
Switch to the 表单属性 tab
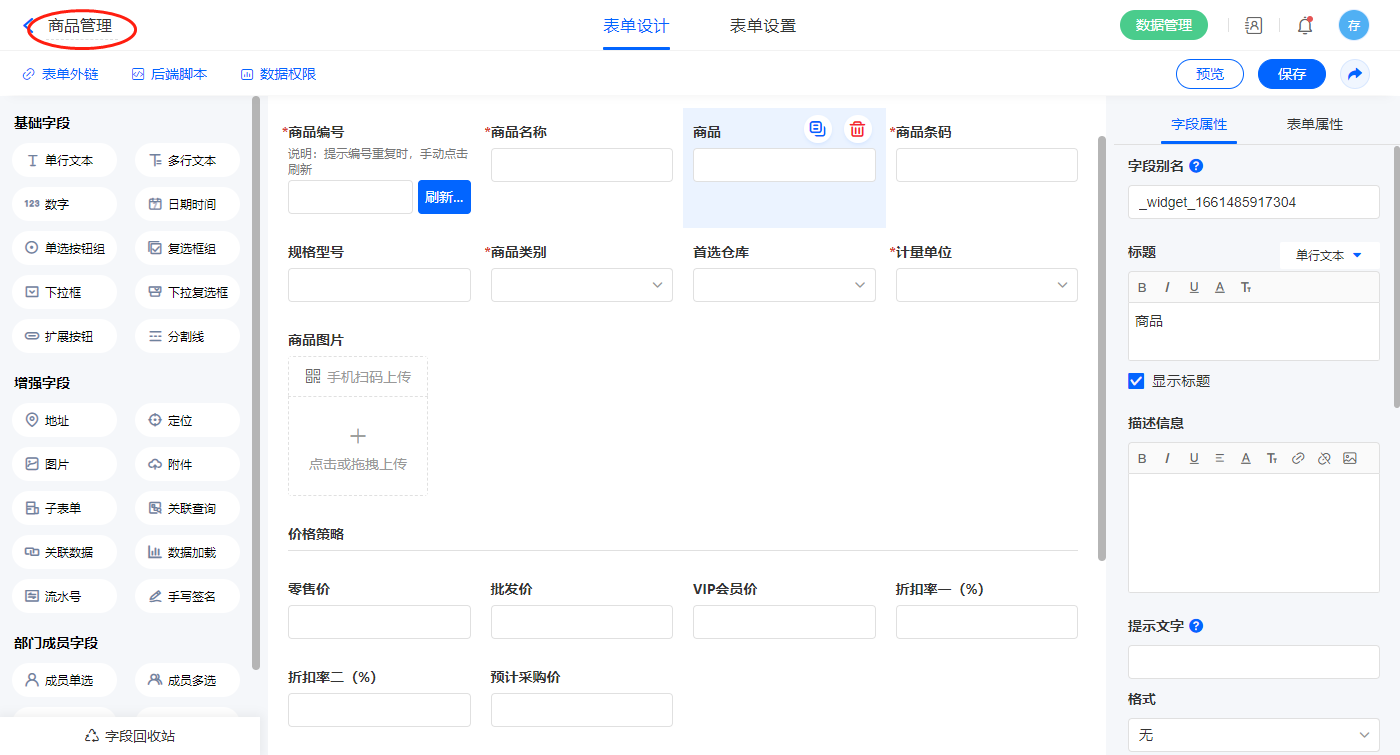[1314, 124]
